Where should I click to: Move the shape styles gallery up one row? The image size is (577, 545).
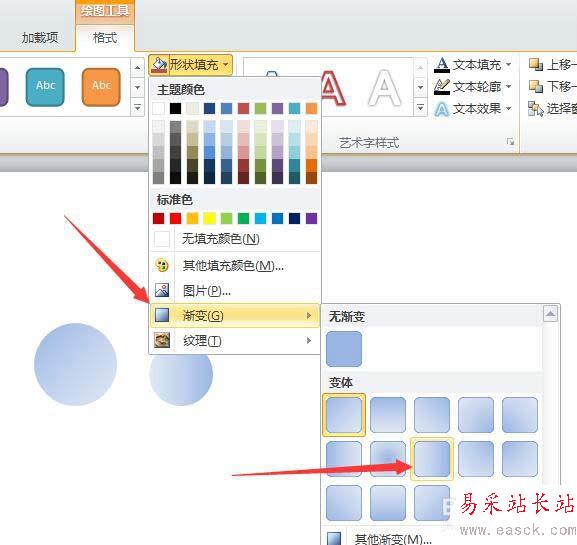pyautogui.click(x=137, y=68)
